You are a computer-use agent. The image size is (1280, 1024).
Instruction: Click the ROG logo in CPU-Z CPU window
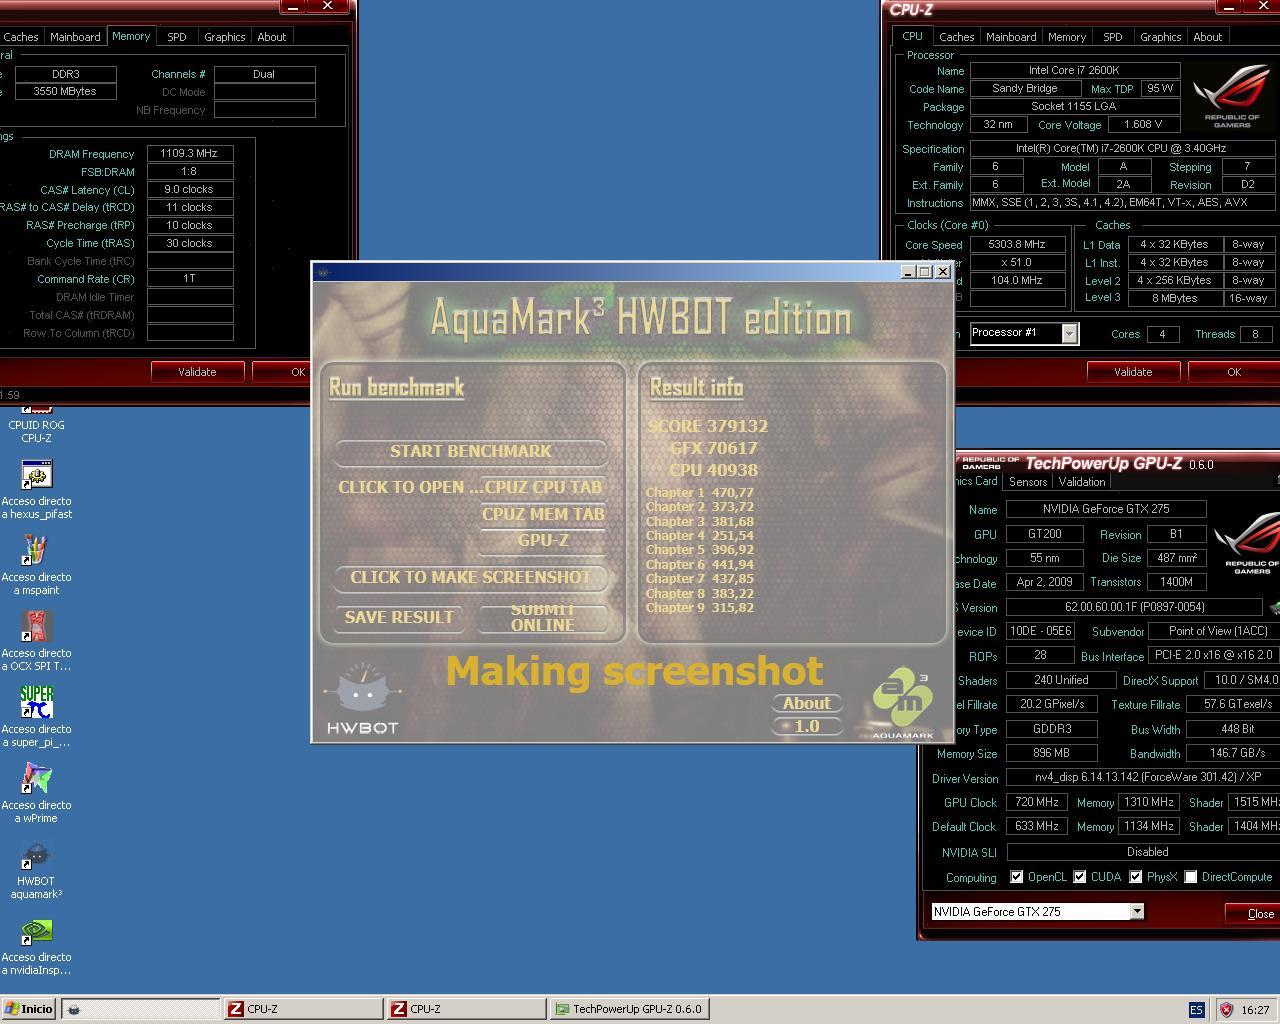[1232, 96]
